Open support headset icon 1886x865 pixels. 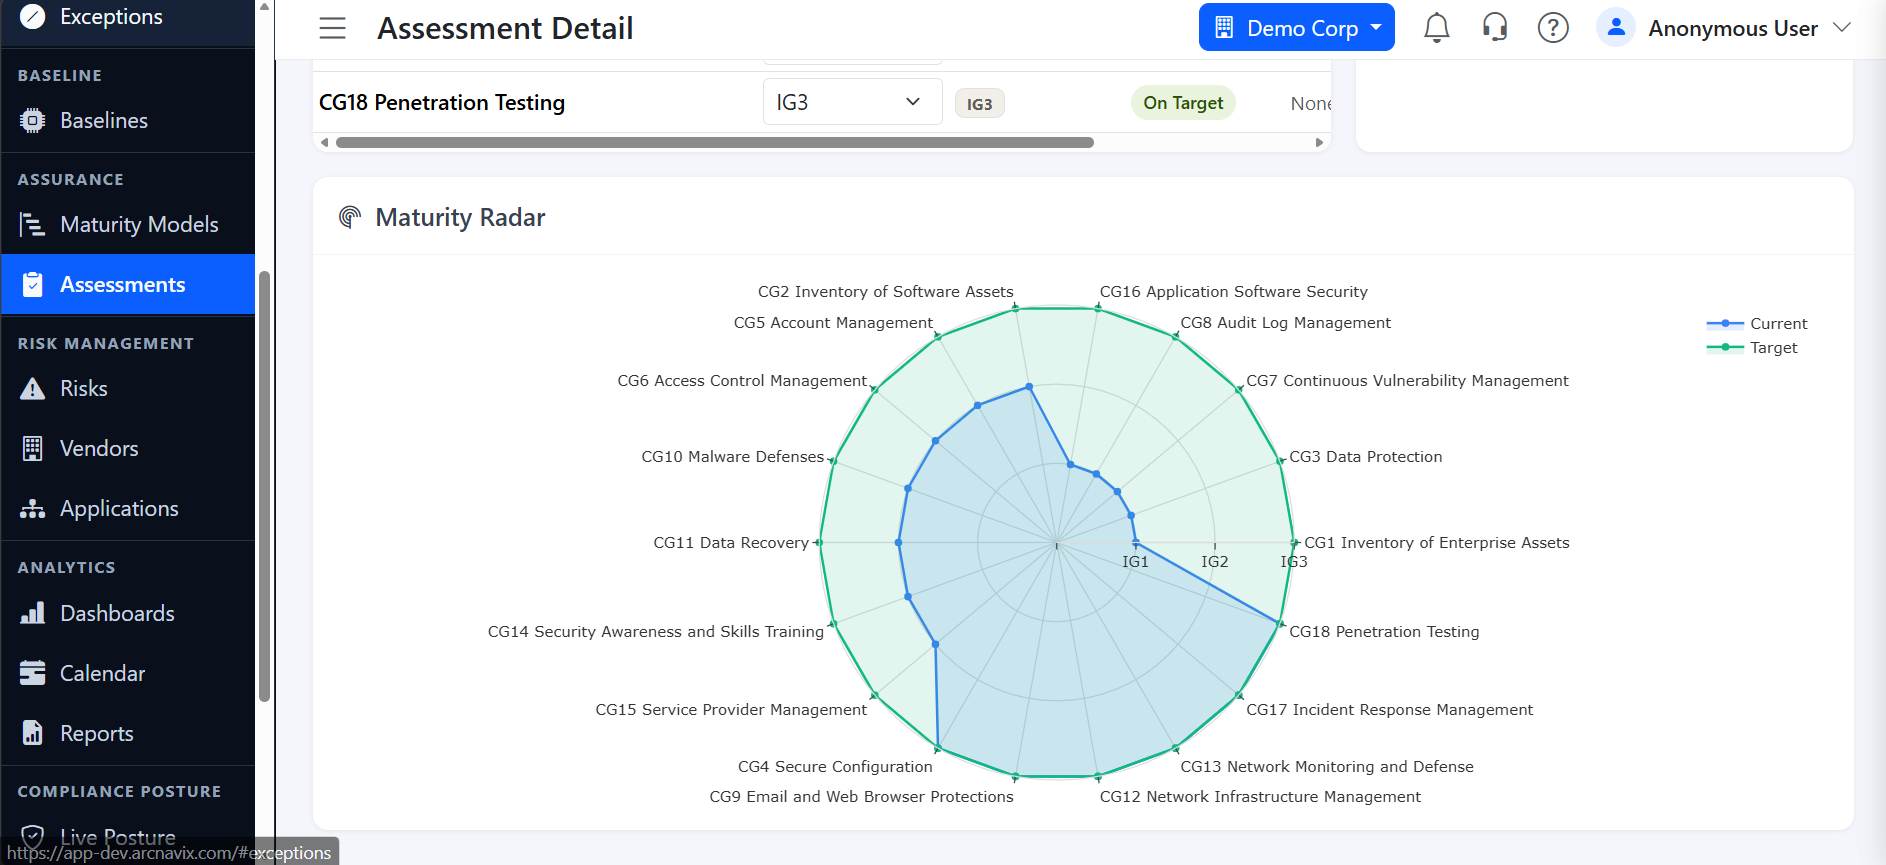pos(1495,28)
